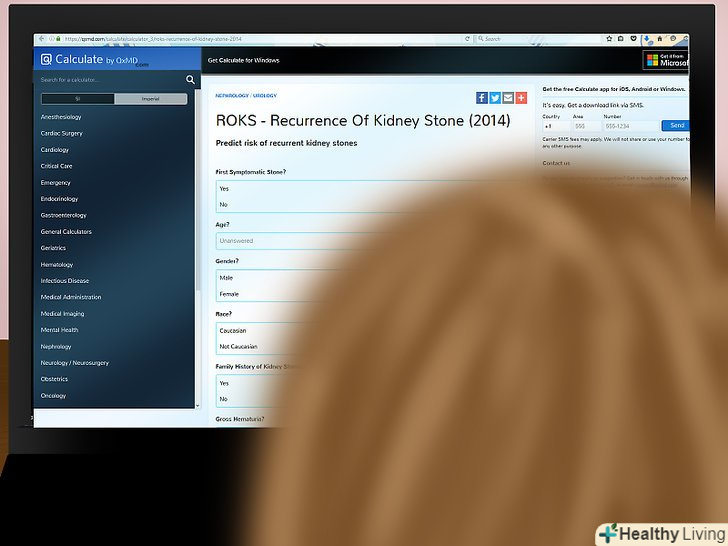The width and height of the screenshot is (728, 546).
Task: Open the Neurology / Neurosurgery category
Action: 74,363
